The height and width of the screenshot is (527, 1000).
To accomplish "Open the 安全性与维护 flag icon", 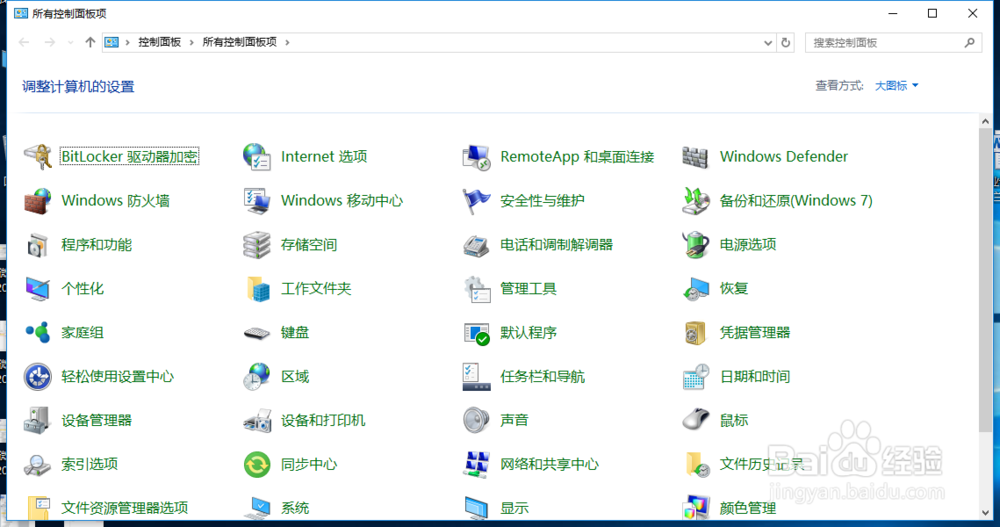I will (x=476, y=201).
